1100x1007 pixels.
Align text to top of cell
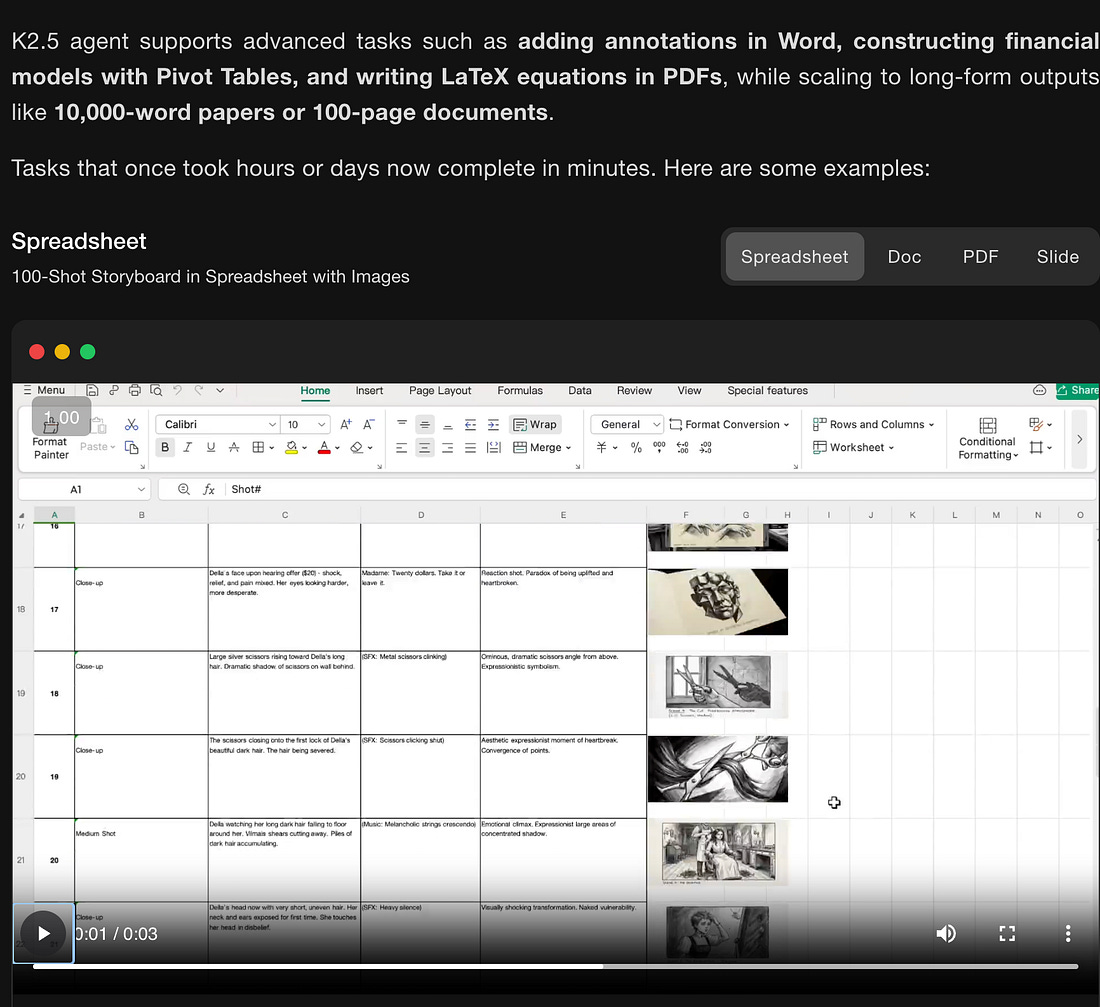[402, 425]
